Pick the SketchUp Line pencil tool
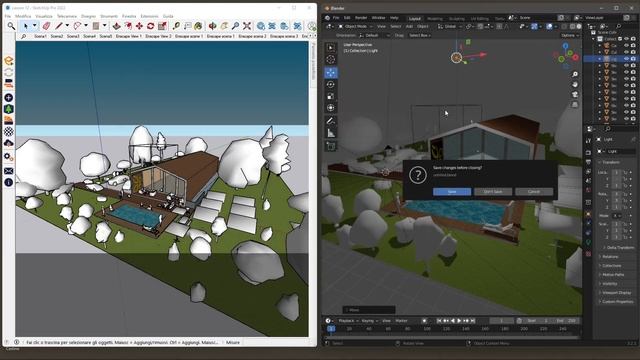The width and height of the screenshot is (640, 360). pos(59,26)
